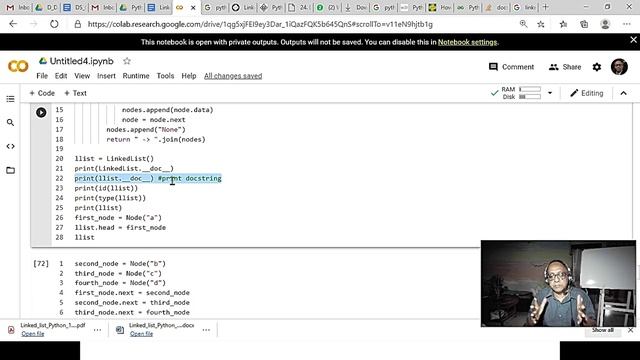
Task: Add this page to favorites star
Action: coord(541,24)
